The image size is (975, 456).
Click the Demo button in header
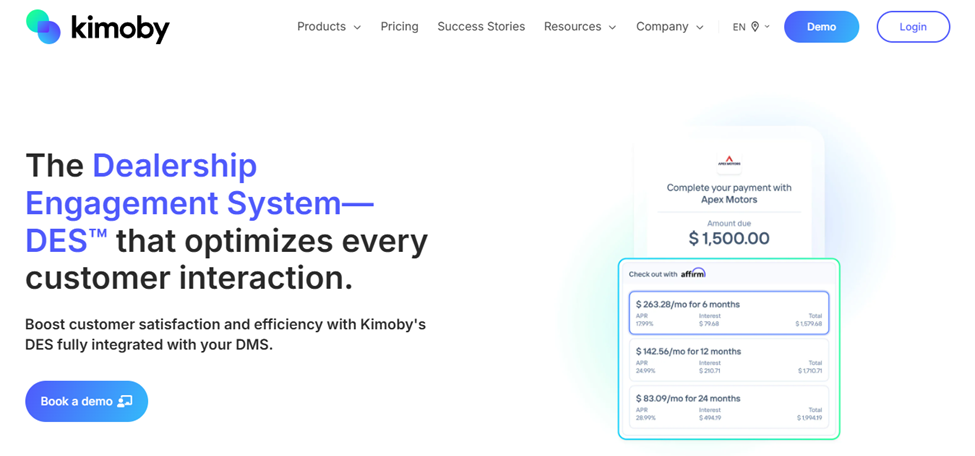click(821, 27)
